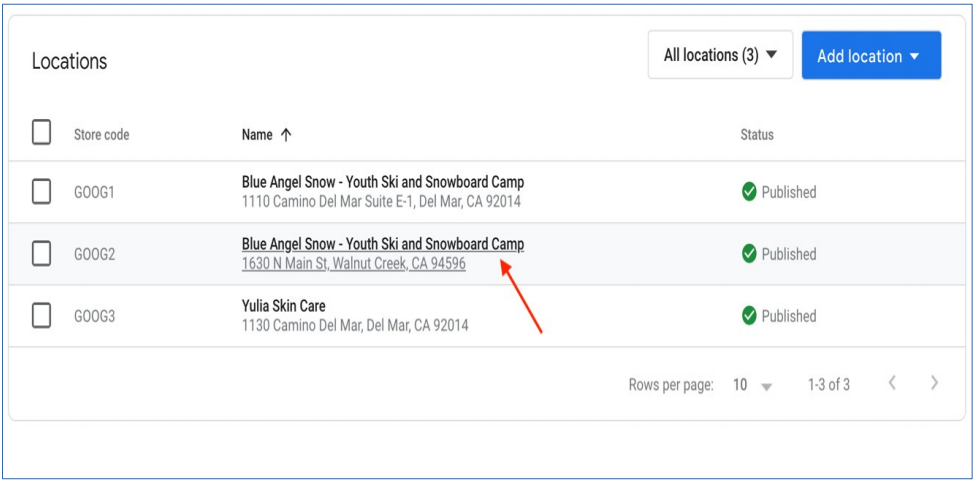Click the green Published checkmark for GOOG2
This screenshot has width=975, height=480.
pos(749,254)
